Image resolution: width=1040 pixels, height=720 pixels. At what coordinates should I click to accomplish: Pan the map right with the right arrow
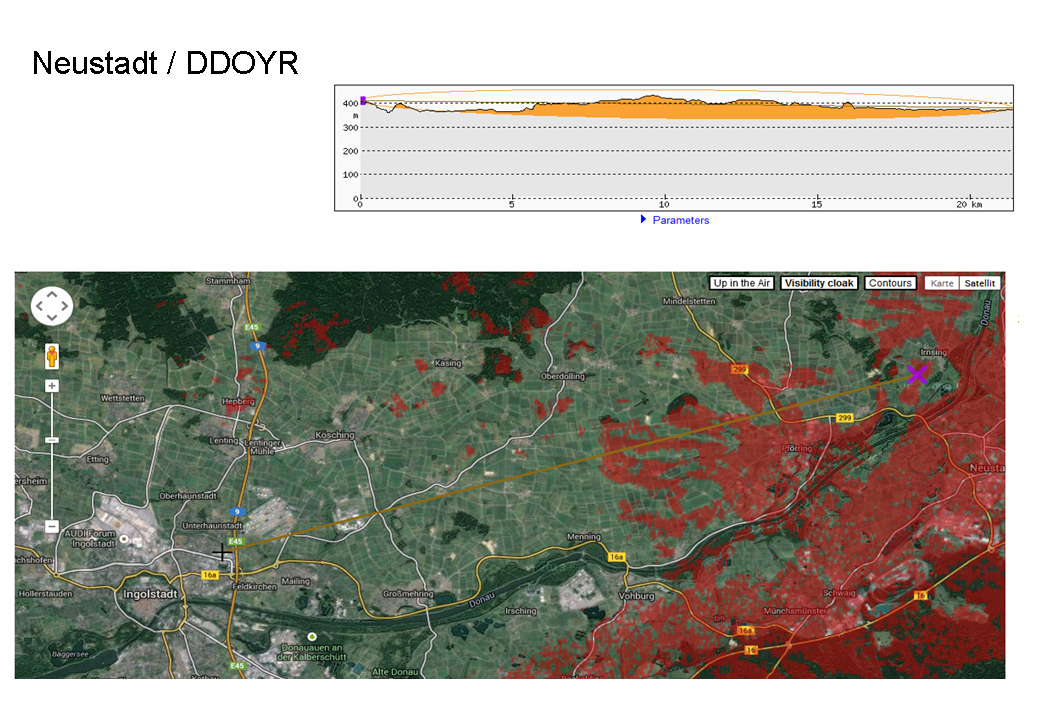[64, 306]
